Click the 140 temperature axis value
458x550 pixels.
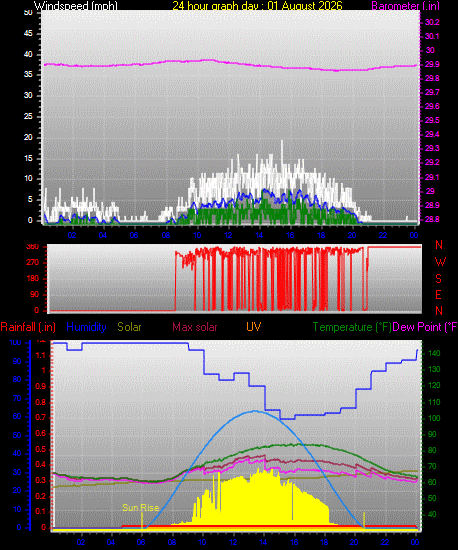[x=434, y=353]
